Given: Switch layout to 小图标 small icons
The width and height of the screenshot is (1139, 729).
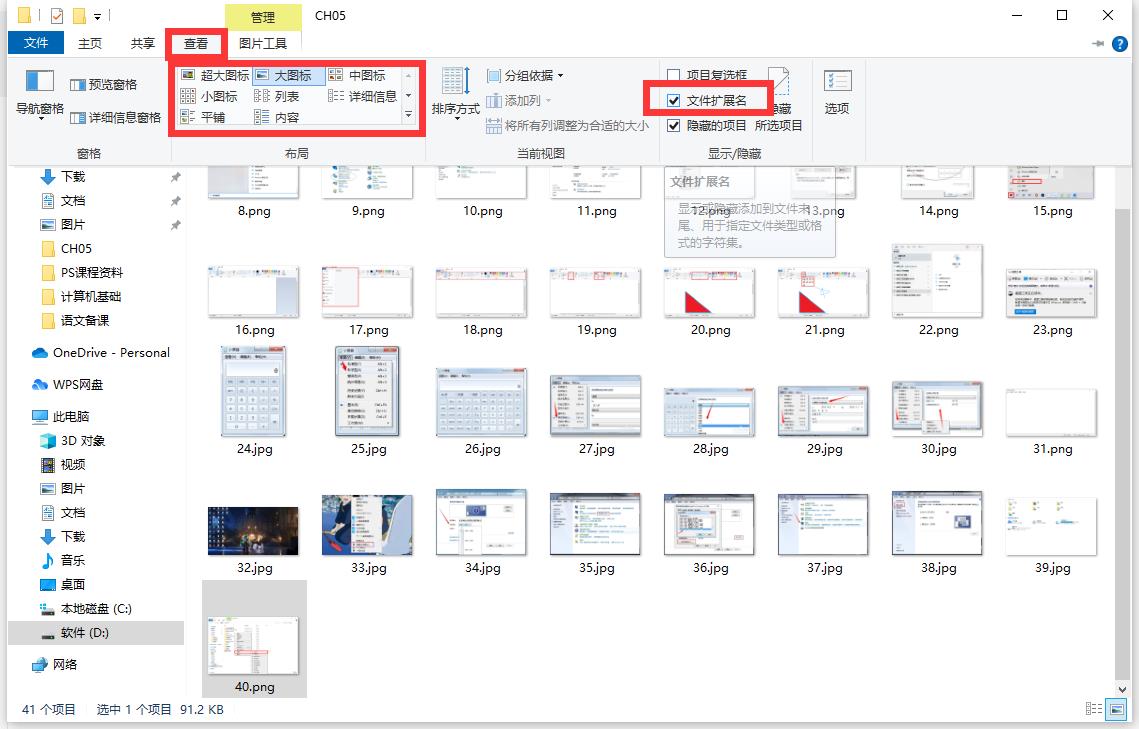Looking at the screenshot, I should [x=209, y=96].
